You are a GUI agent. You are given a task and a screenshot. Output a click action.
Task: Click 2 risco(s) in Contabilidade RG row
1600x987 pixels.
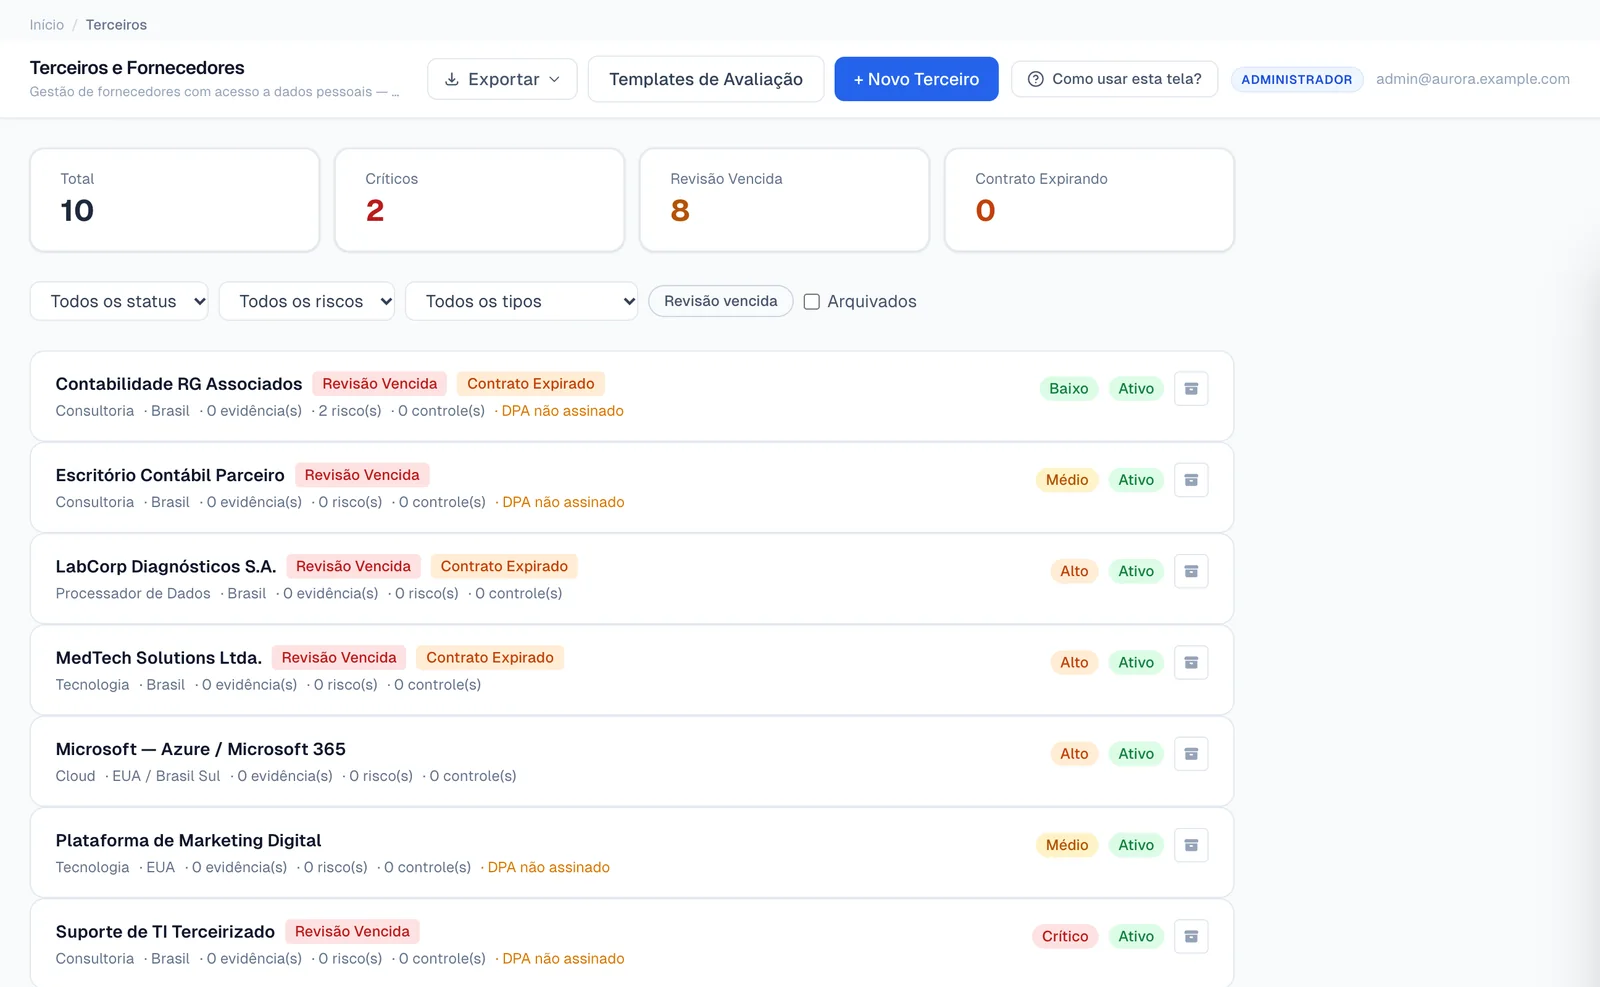point(350,411)
